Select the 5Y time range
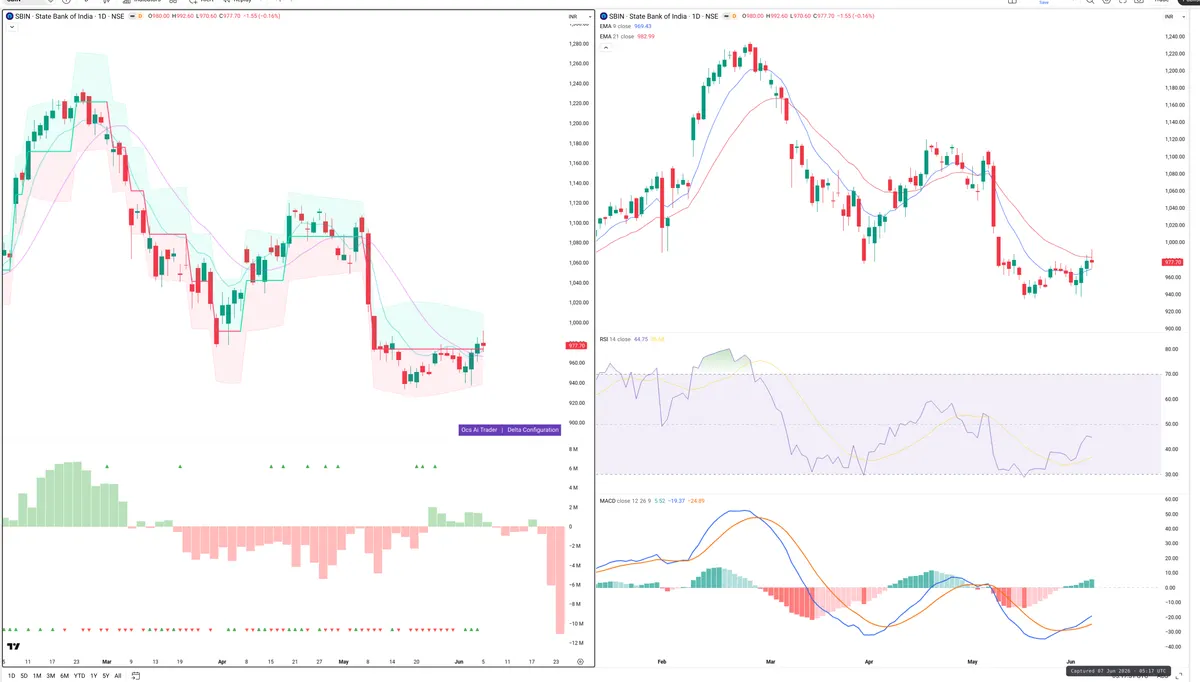Screen dimensions: 1200x682 [x=106, y=676]
